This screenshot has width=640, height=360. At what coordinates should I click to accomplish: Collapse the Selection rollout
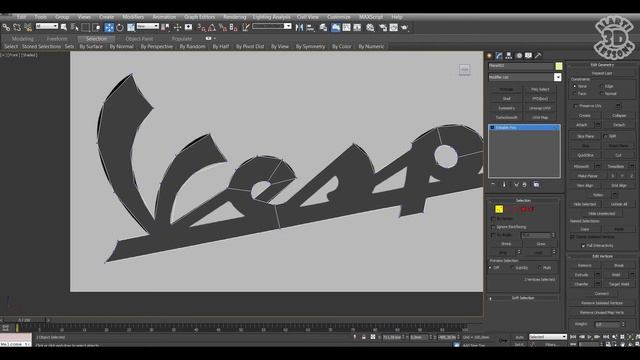pos(523,200)
